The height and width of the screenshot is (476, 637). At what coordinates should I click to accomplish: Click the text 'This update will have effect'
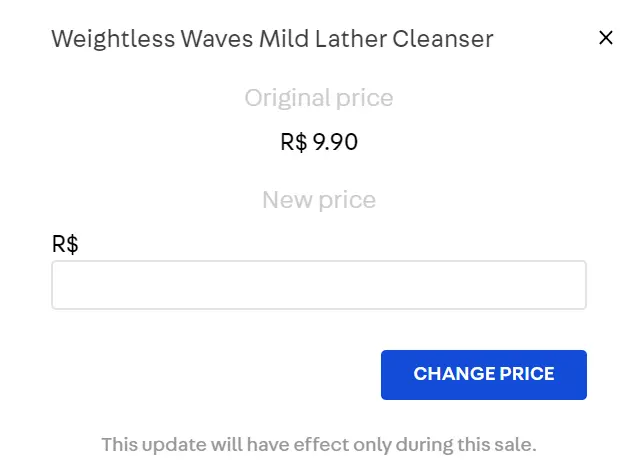[x=228, y=443]
